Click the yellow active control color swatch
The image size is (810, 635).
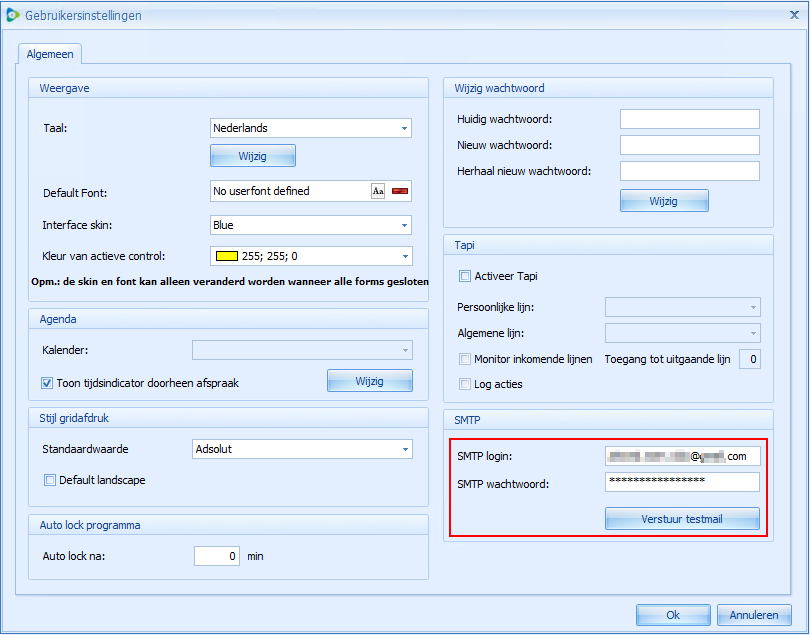(x=225, y=256)
